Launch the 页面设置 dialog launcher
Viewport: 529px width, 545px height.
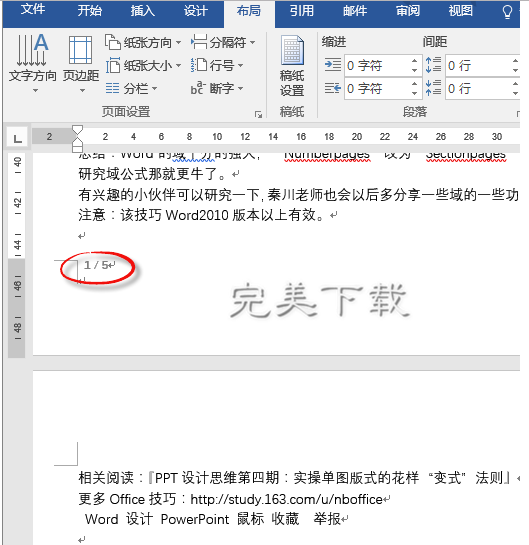pyautogui.click(x=258, y=114)
